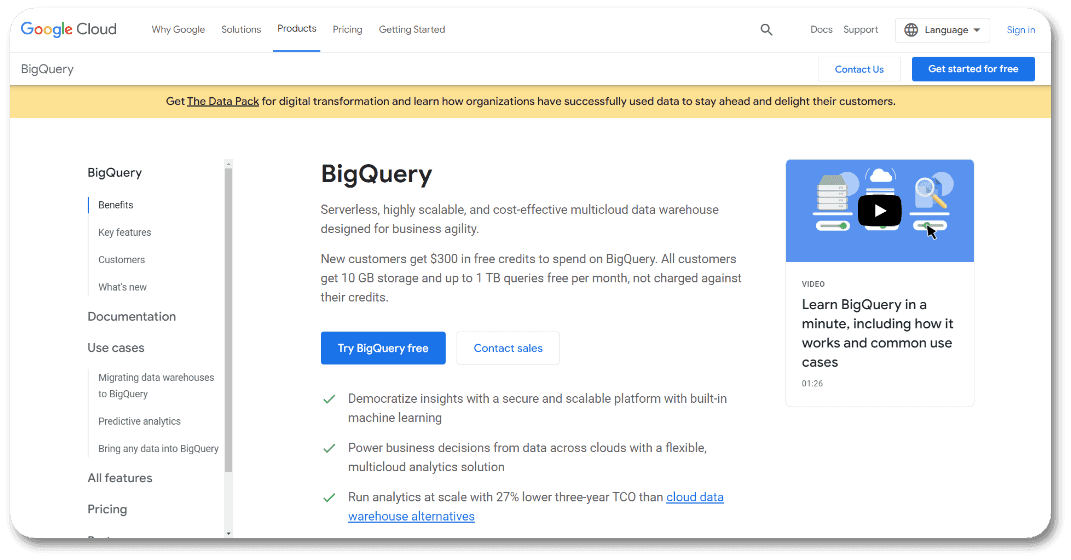This screenshot has width=1071, height=560.
Task: Open Migrating data warehouses to BigQuery
Action: click(x=156, y=385)
